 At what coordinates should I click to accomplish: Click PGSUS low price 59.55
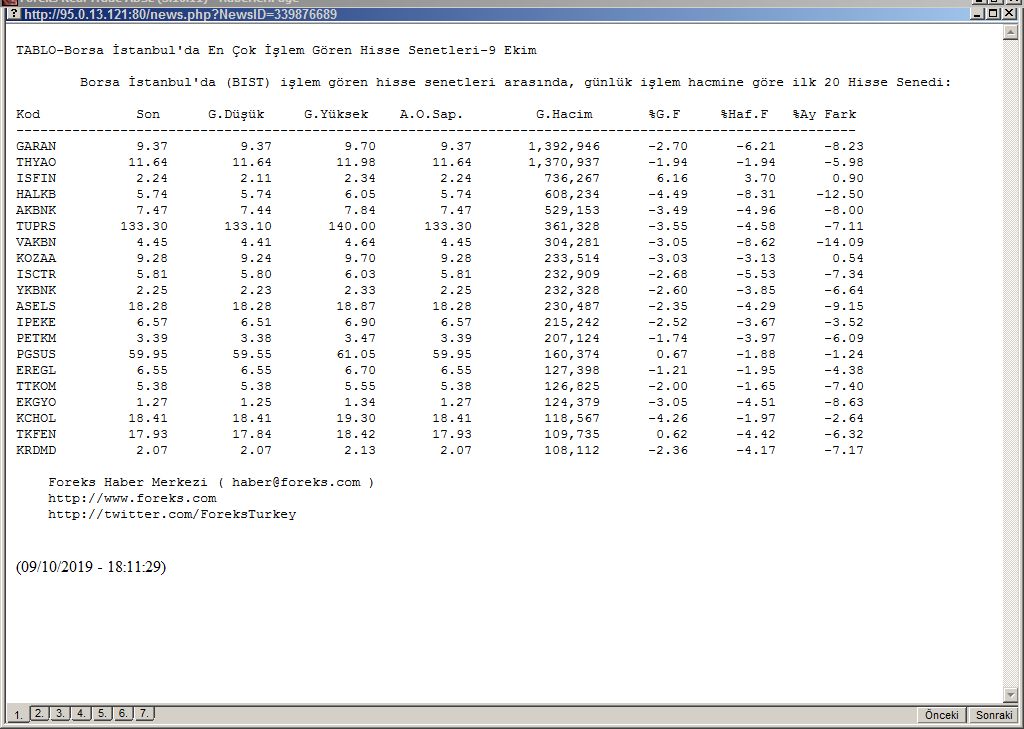click(x=252, y=355)
